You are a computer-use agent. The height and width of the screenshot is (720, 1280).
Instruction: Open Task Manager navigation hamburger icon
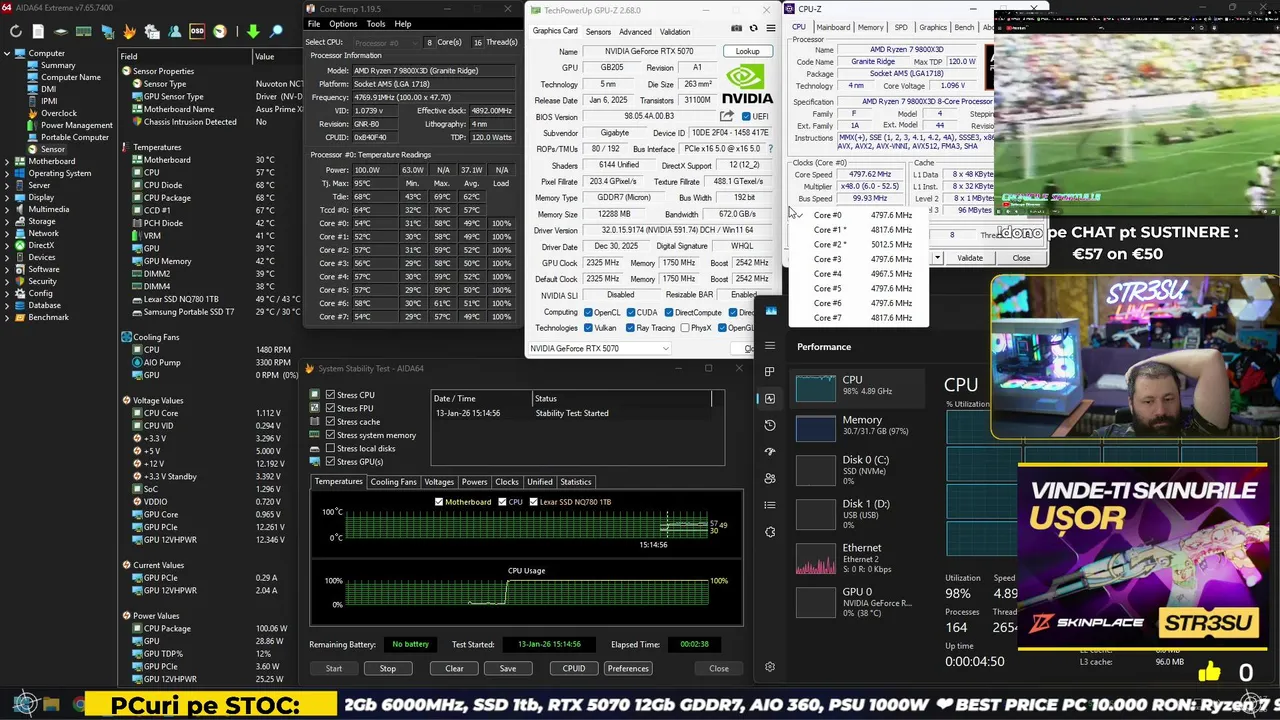click(x=770, y=346)
